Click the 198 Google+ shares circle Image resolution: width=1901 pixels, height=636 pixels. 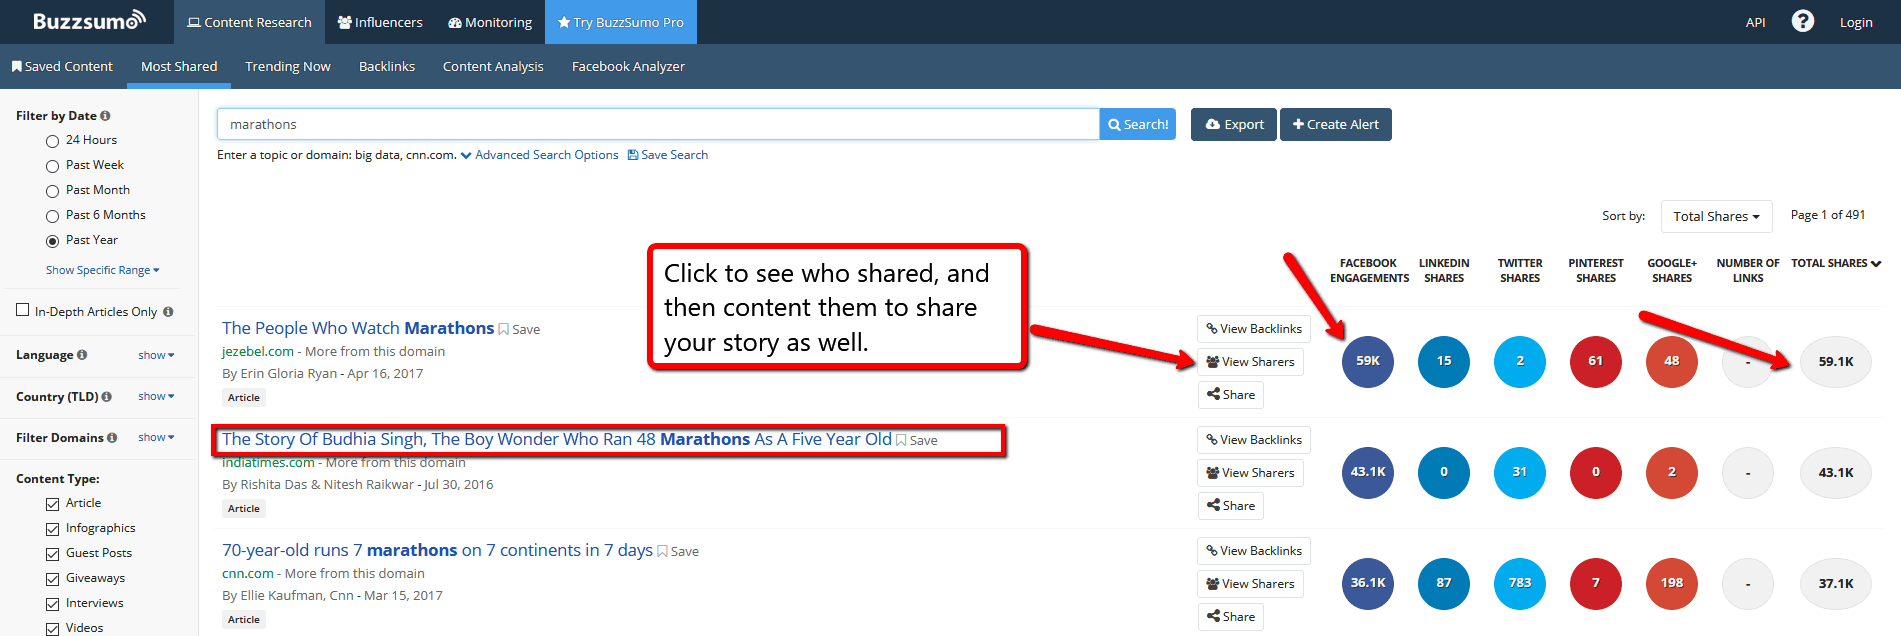(x=1672, y=583)
